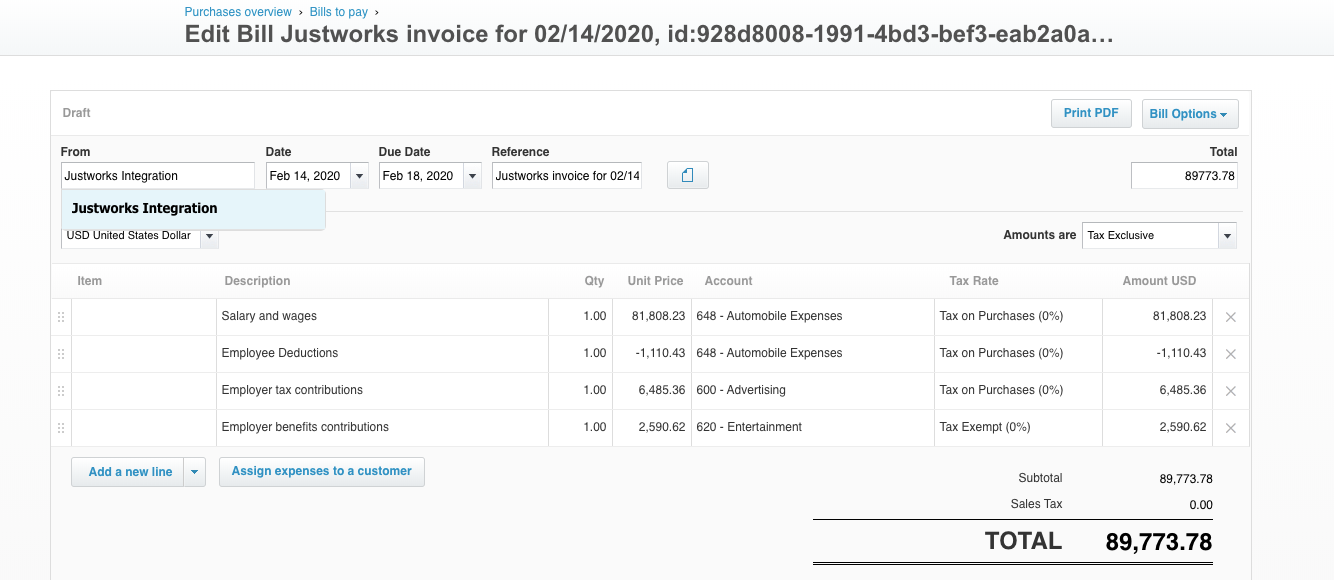1334x580 pixels.
Task: Grab the drag handle of Salary and wages row
Action: point(61,317)
